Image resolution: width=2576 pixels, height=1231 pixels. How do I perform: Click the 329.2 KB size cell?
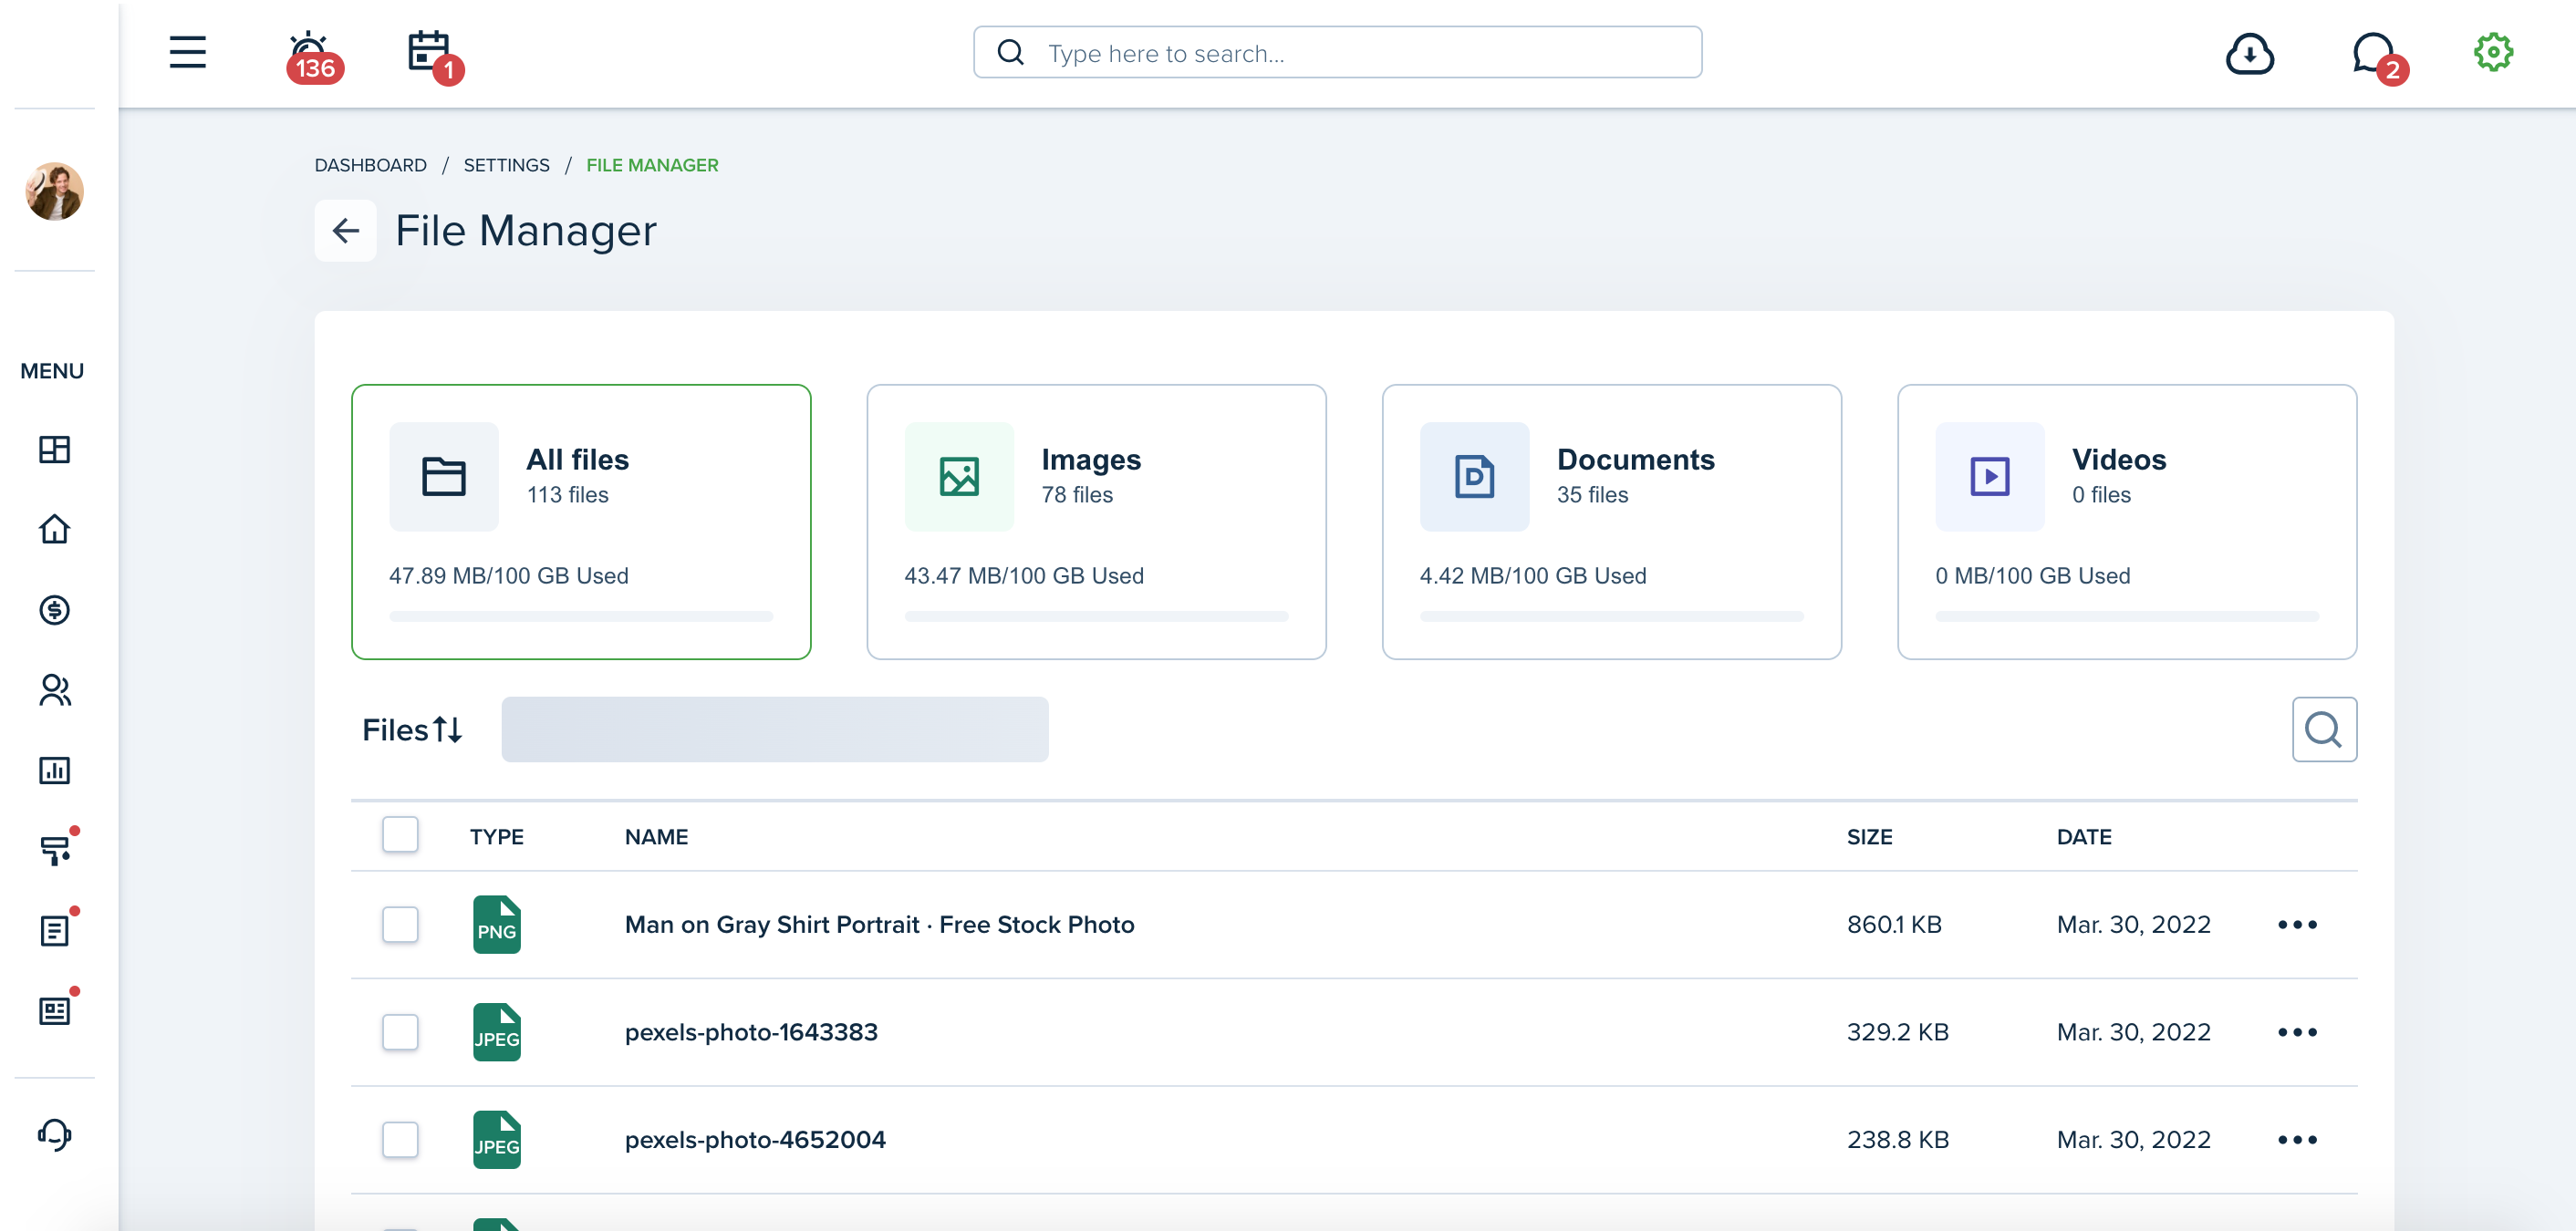point(1897,1032)
